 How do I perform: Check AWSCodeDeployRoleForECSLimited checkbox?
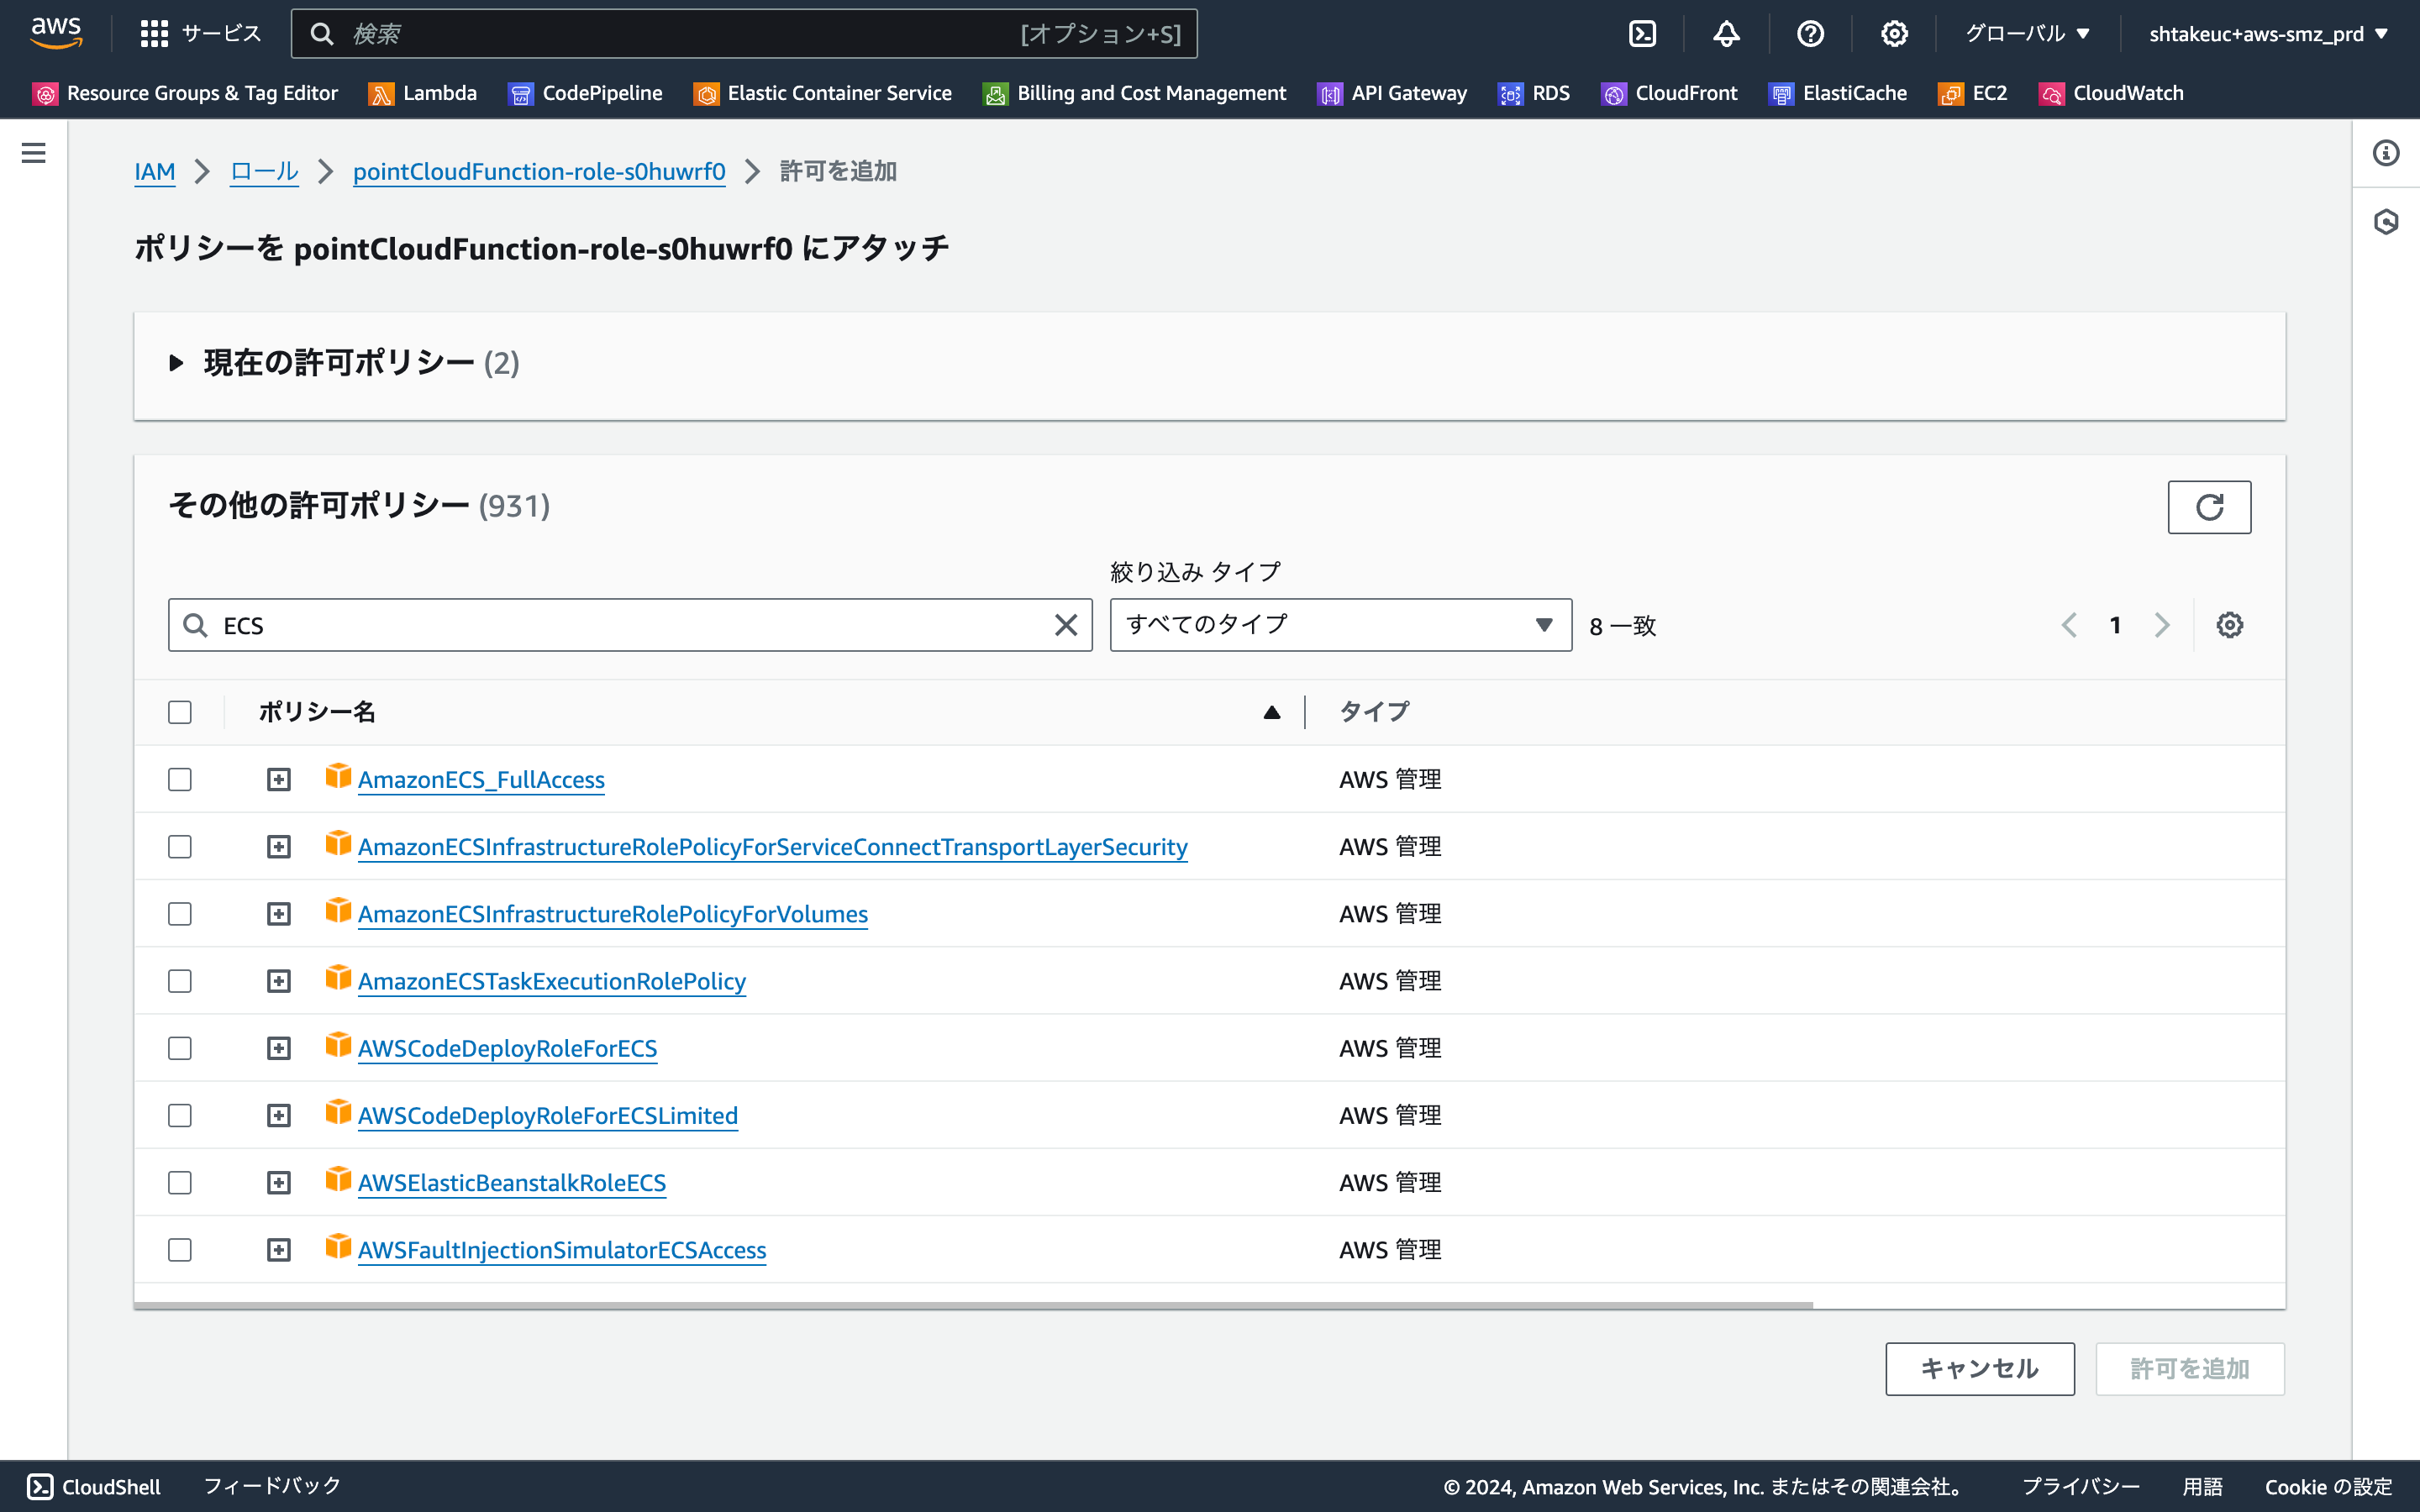[180, 1115]
